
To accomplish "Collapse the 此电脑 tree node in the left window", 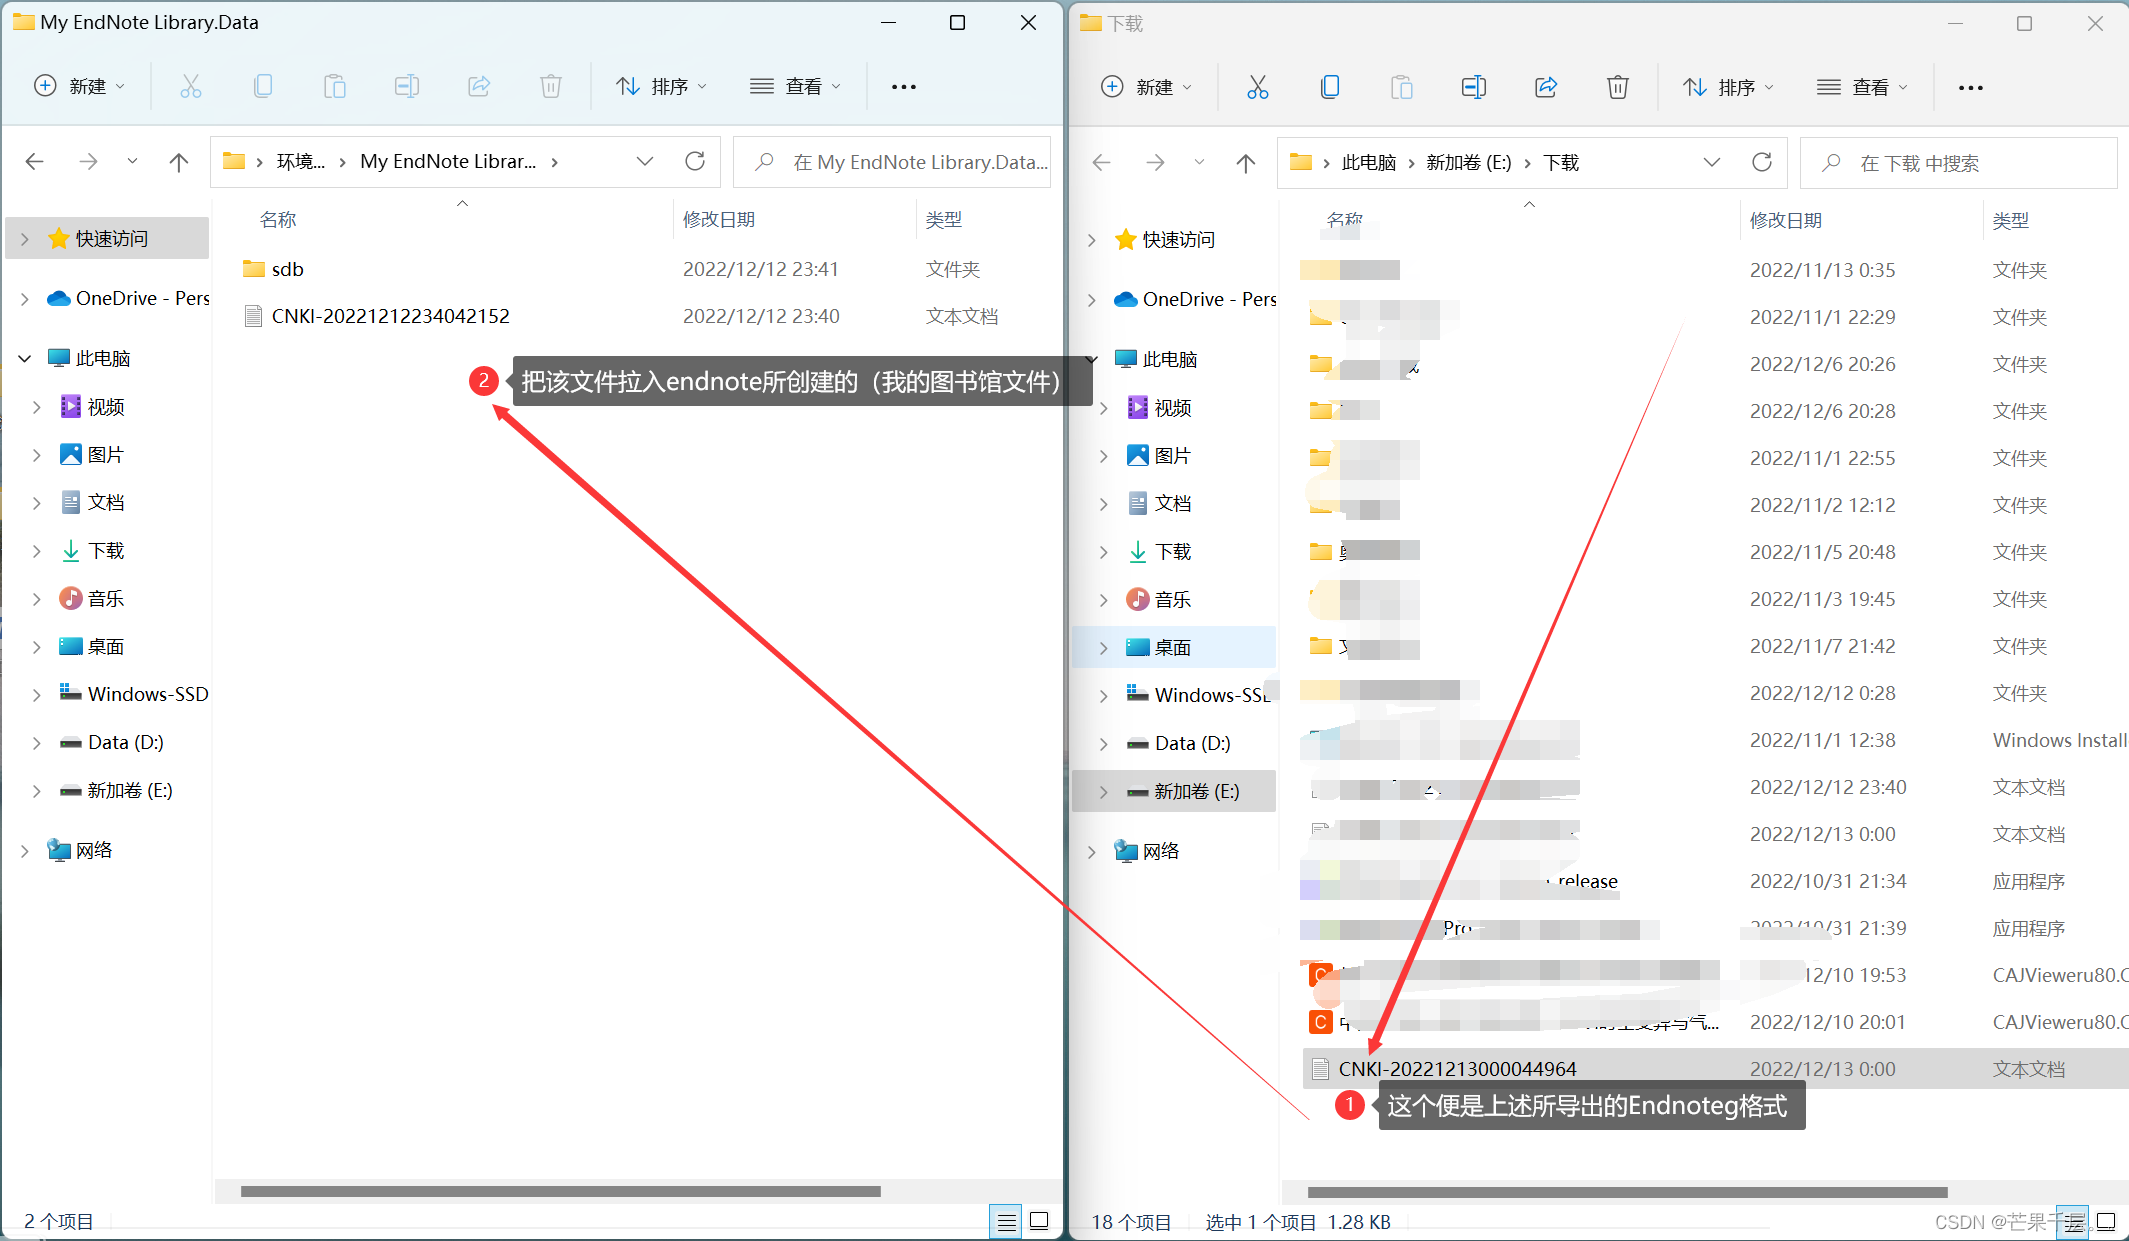I will point(25,358).
